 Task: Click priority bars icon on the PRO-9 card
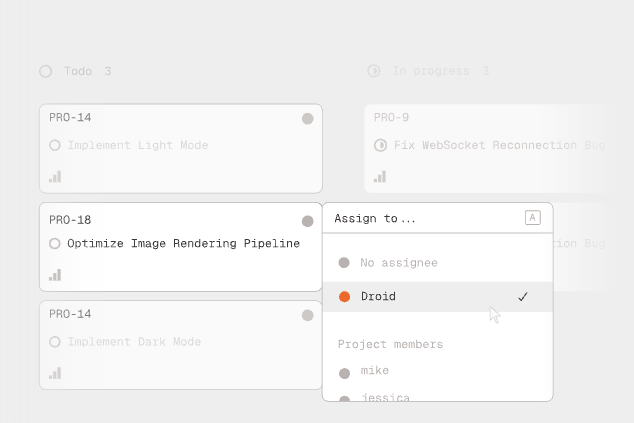(380, 176)
